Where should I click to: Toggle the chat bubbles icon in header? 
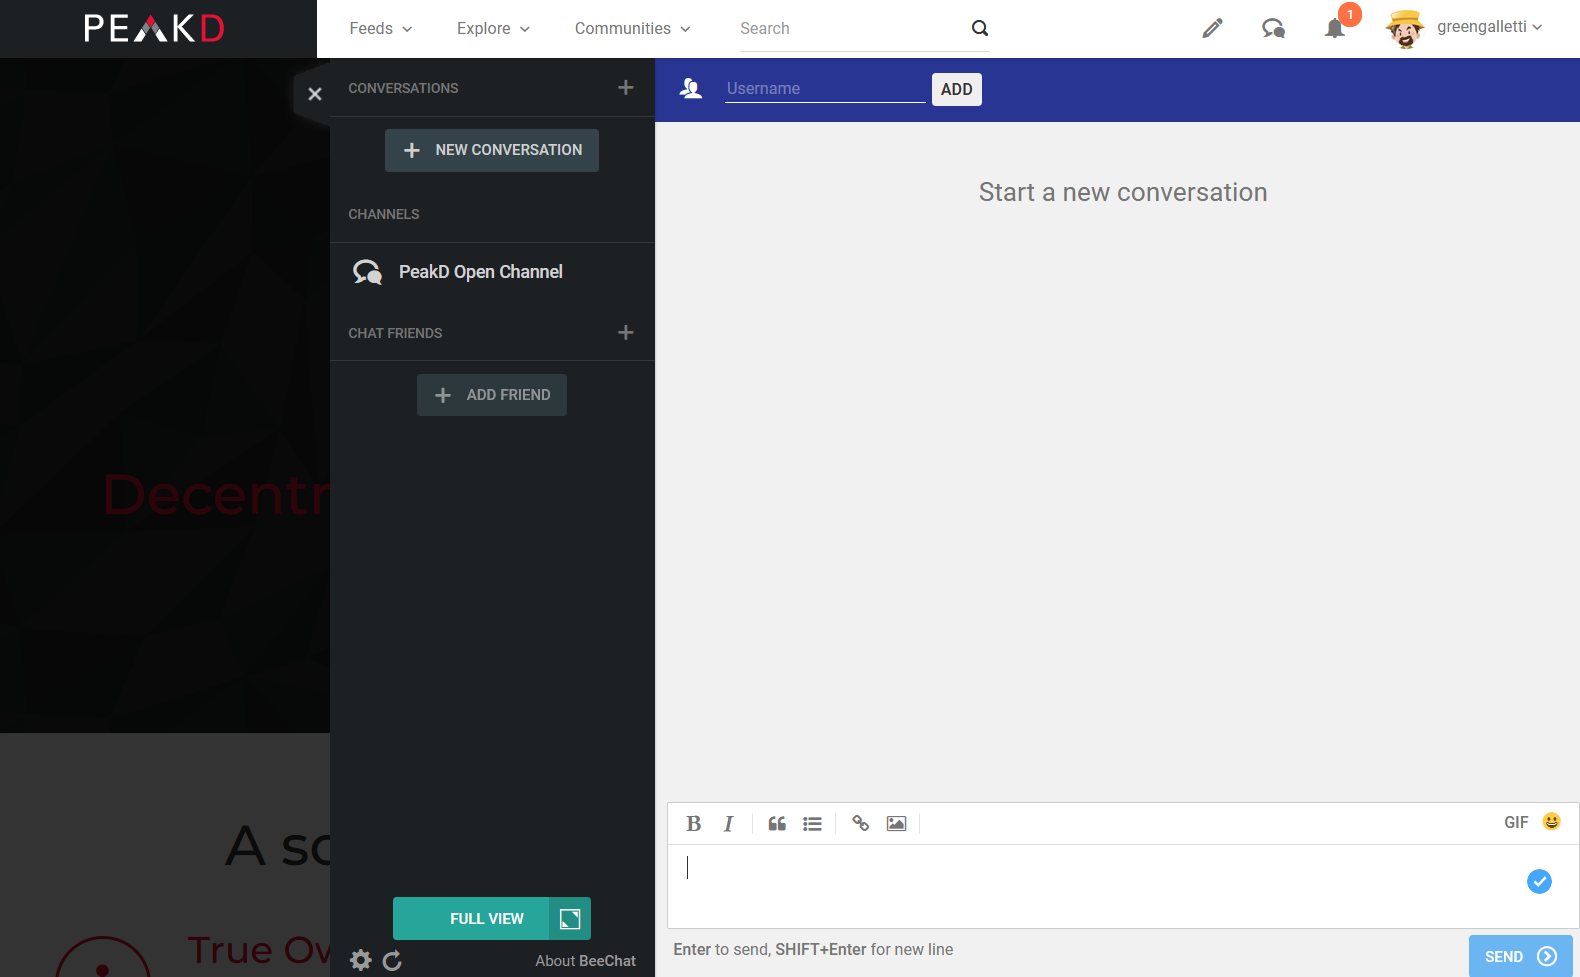click(x=1273, y=28)
